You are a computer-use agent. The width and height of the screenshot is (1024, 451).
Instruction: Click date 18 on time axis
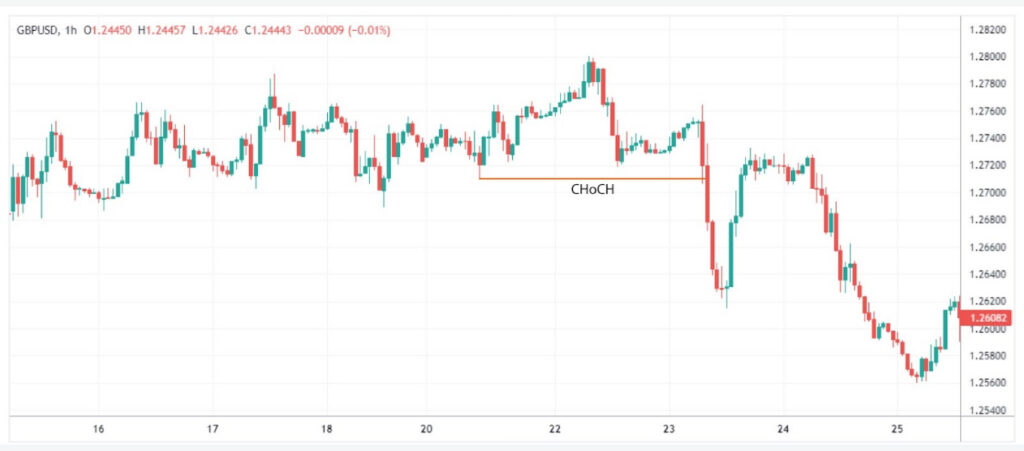tap(327, 429)
